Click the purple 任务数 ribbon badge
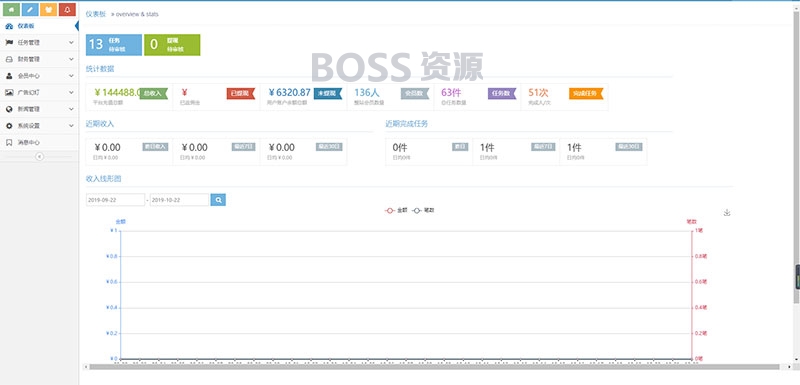The width and height of the screenshot is (800, 385). 502,93
